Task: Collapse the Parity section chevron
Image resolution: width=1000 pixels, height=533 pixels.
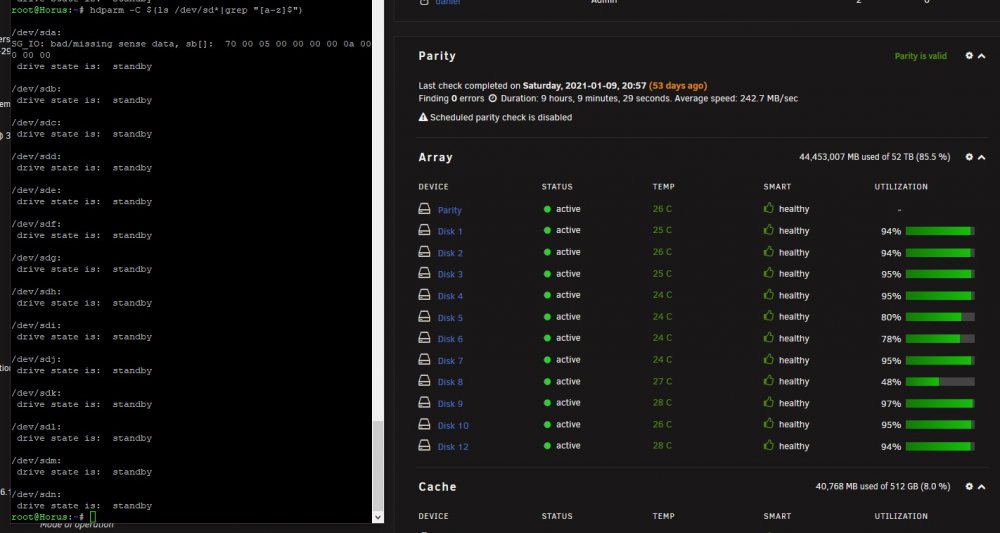Action: click(982, 56)
